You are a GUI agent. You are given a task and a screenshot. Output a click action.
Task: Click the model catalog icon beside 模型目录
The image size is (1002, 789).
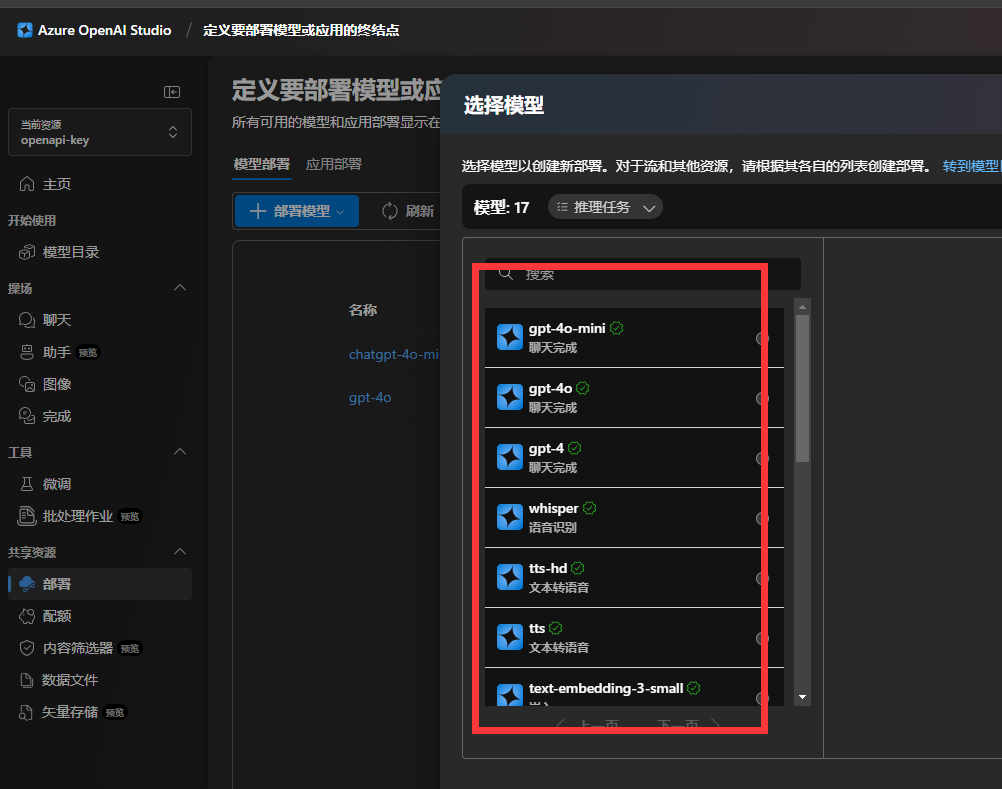(x=27, y=252)
